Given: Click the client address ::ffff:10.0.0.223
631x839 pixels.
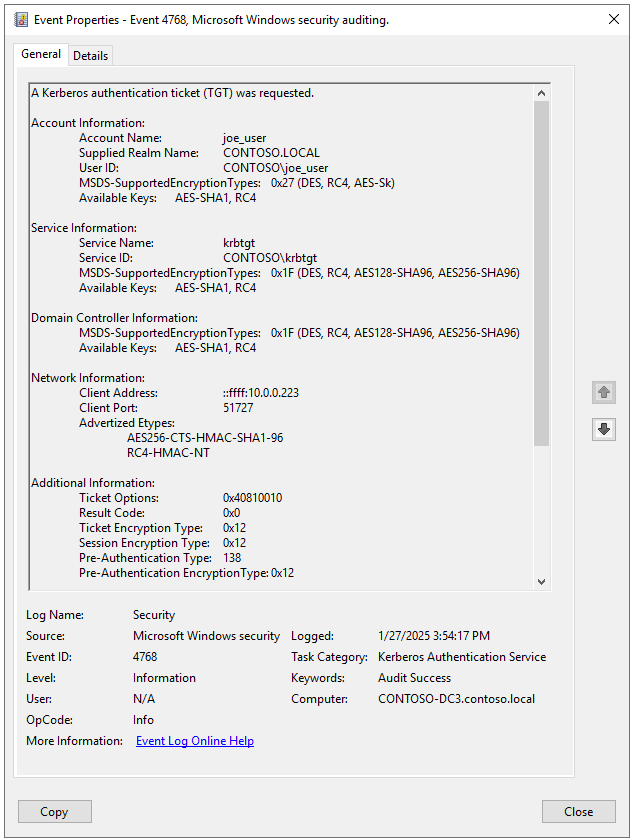Looking at the screenshot, I should coord(261,393).
